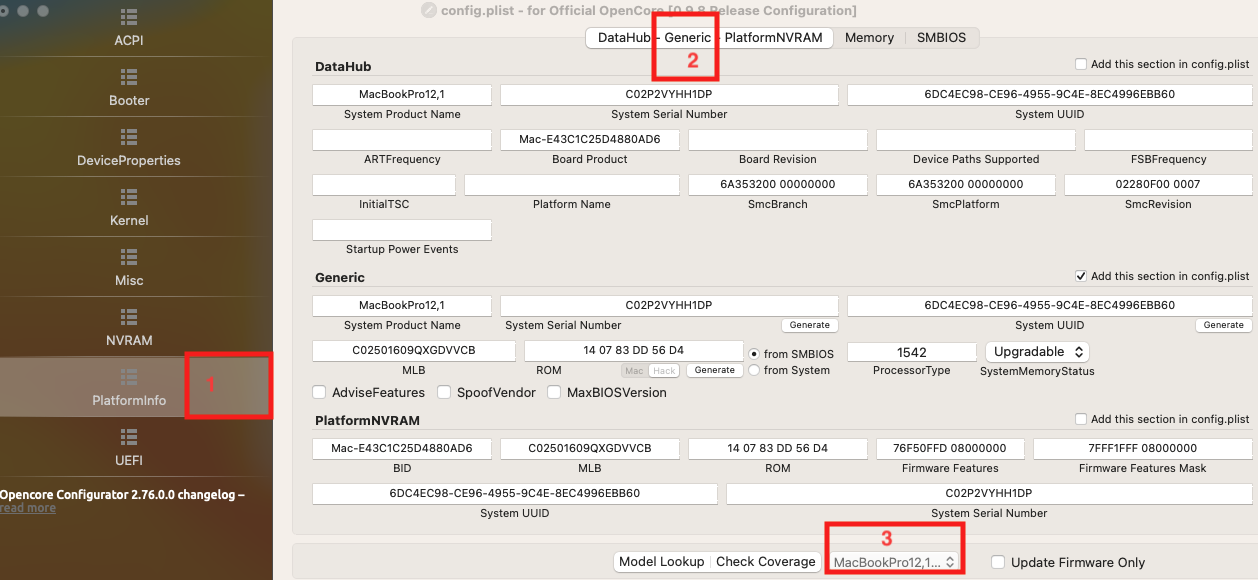Open the ACPI section icon
The image size is (1258, 580).
click(129, 18)
